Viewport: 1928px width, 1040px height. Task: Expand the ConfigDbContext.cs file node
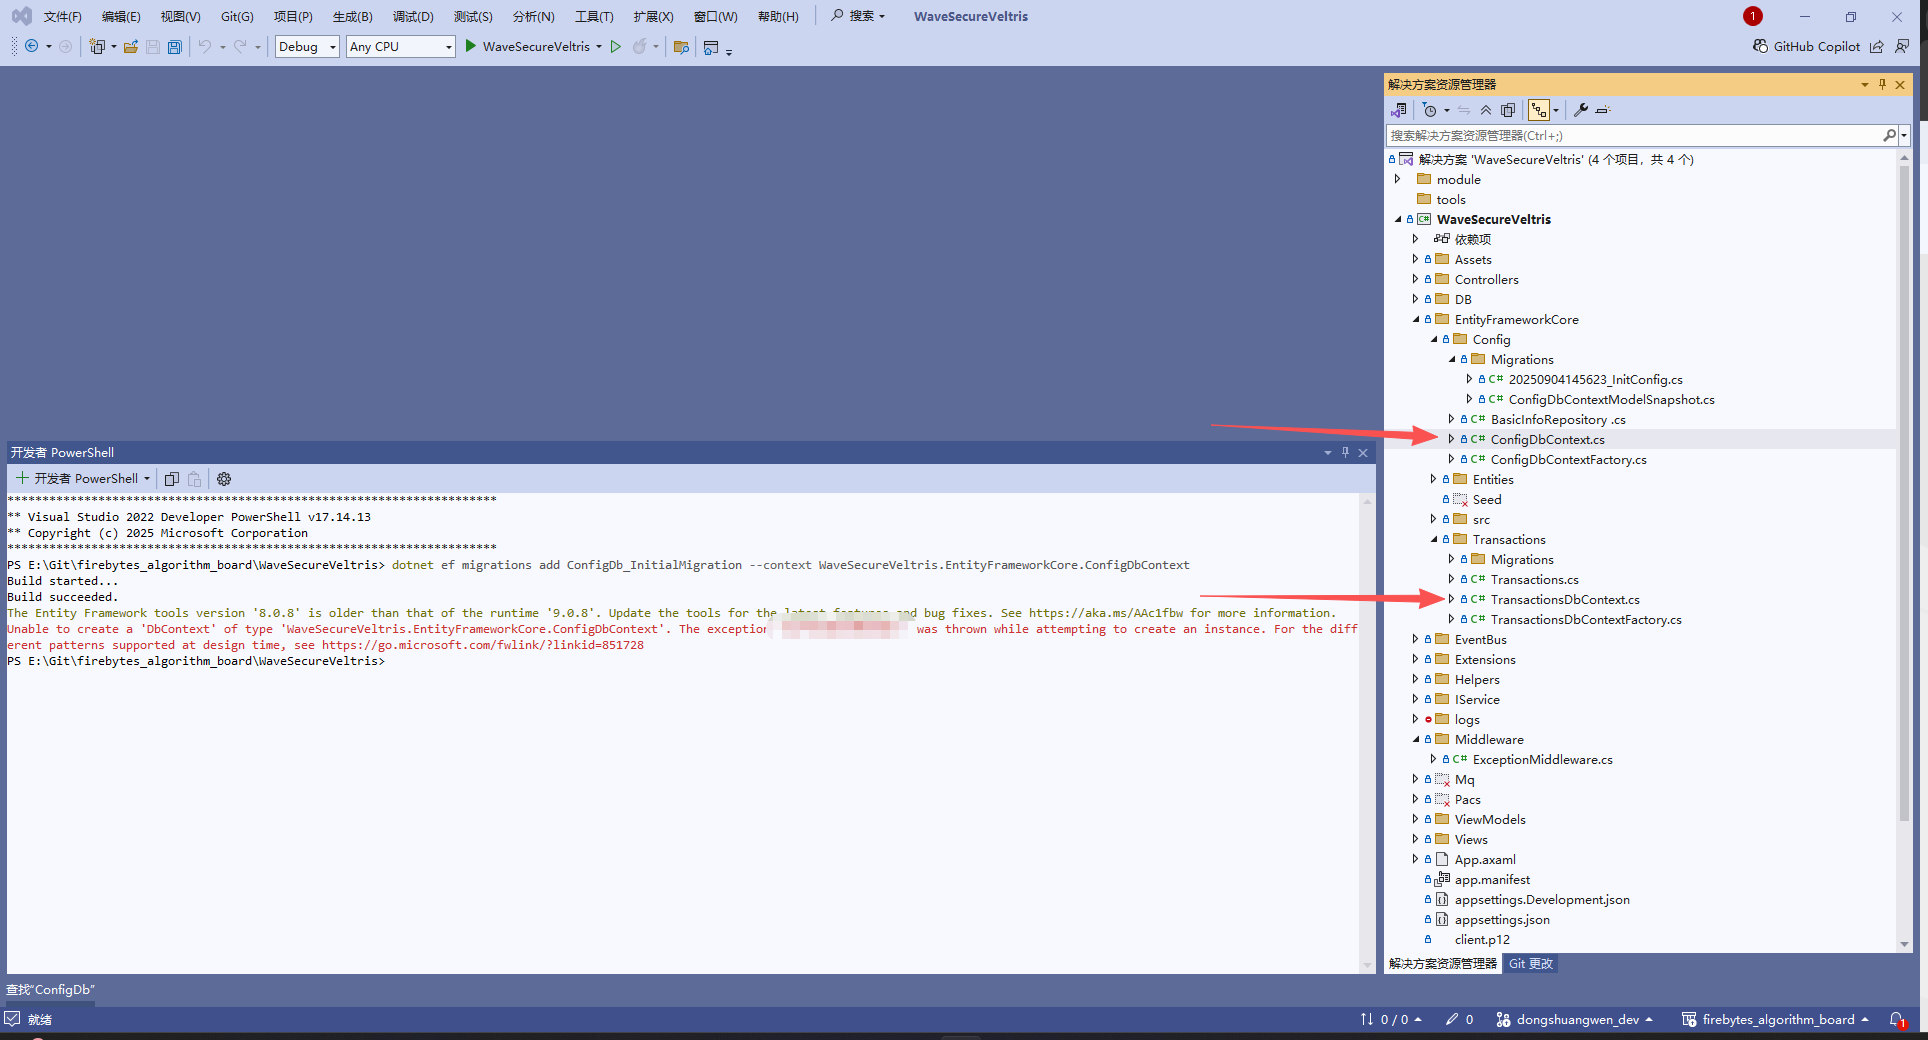(1451, 439)
